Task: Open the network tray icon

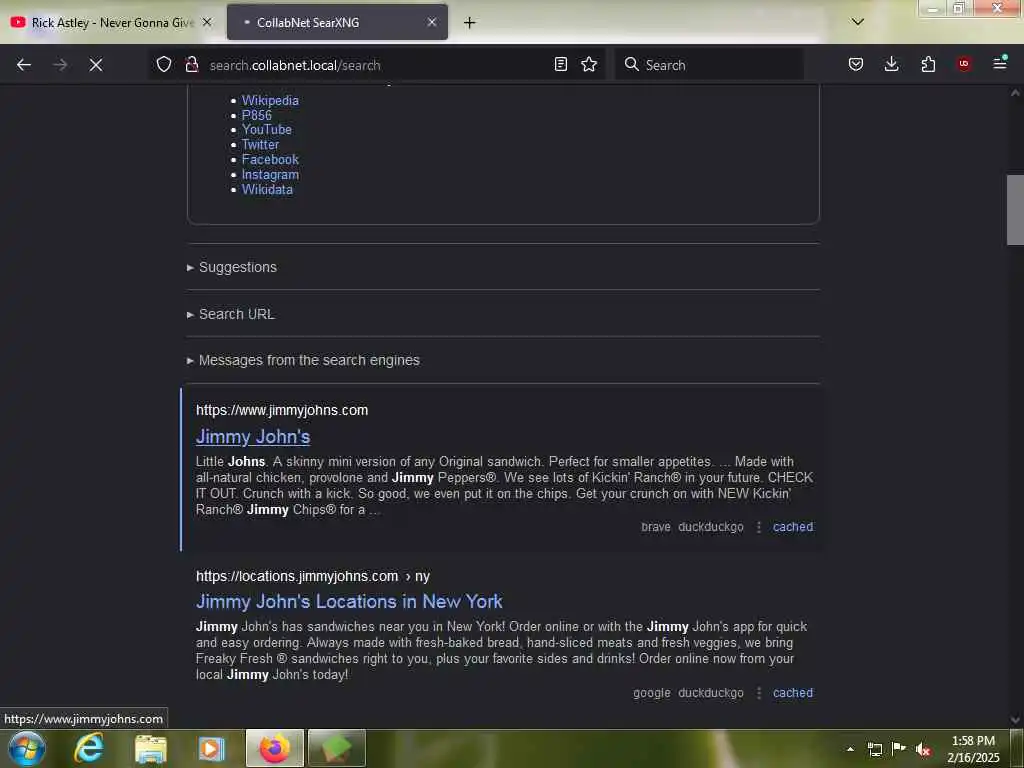Action: 874,749
